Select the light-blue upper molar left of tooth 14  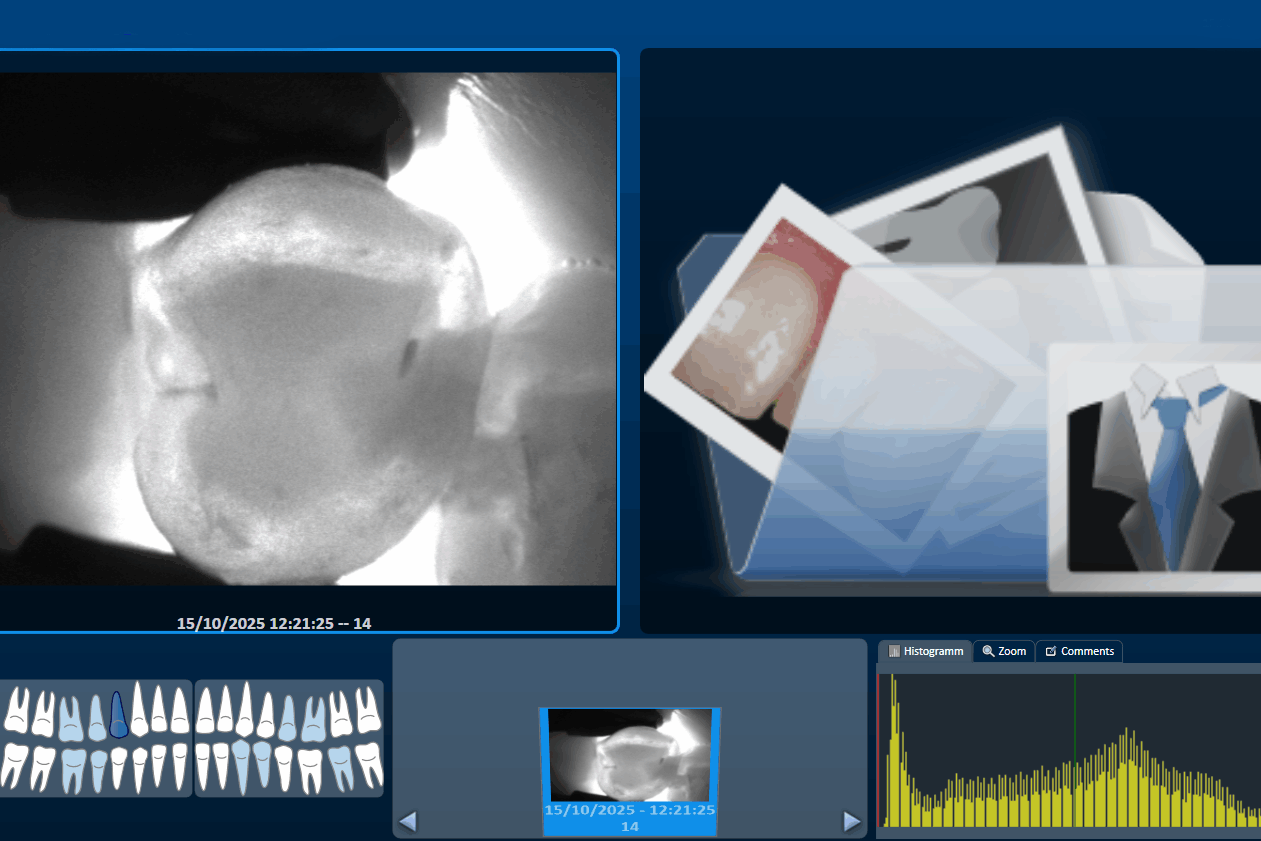click(70, 717)
